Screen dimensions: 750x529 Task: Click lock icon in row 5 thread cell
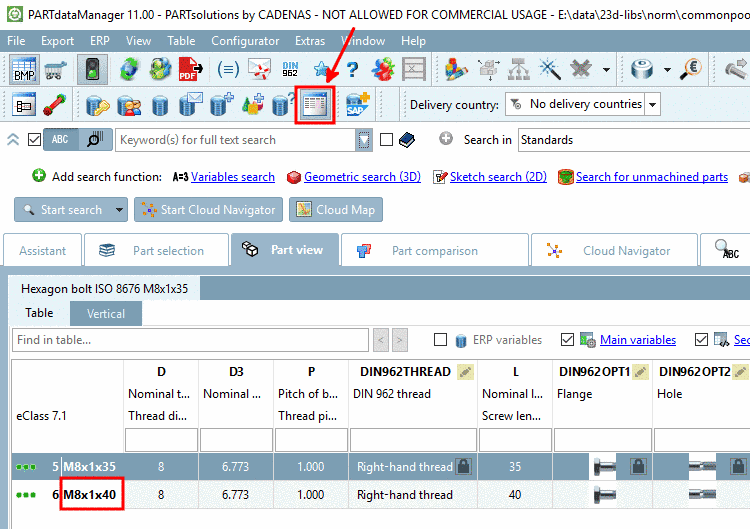coord(463,466)
